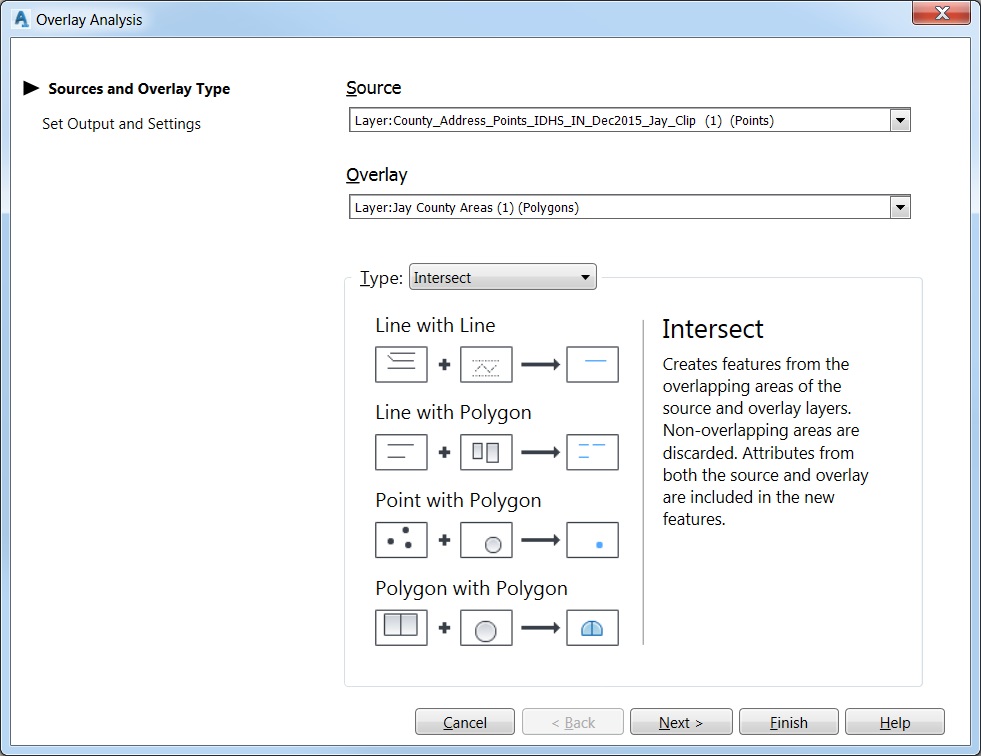
Task: Click the Source field label
Action: [x=374, y=88]
